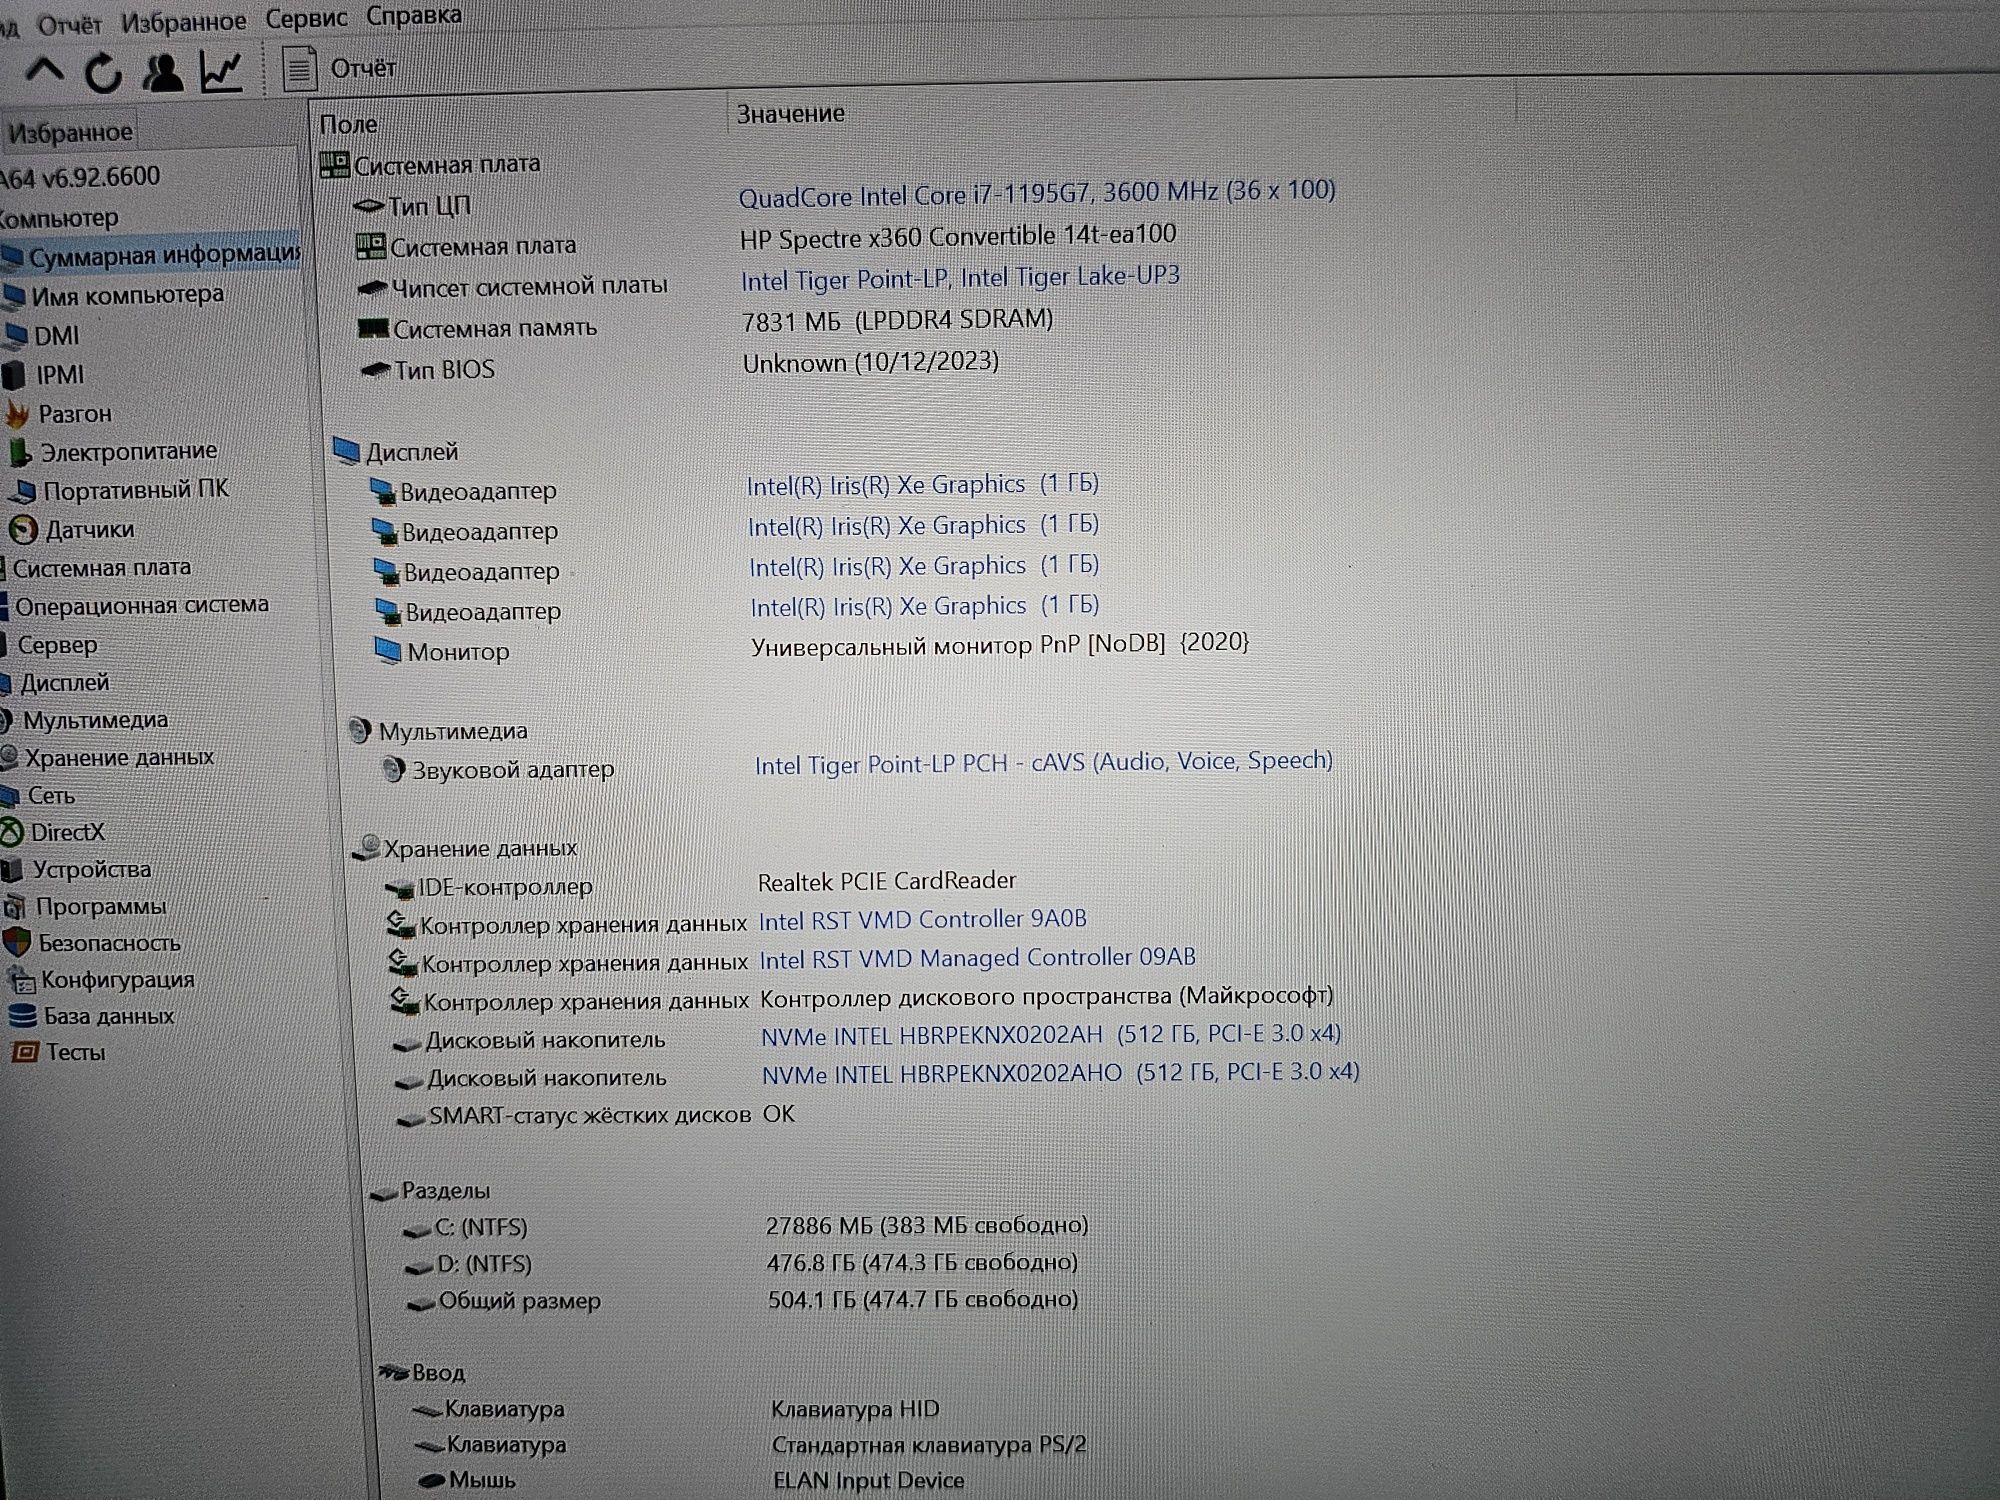The height and width of the screenshot is (1500, 2000).
Task: Click the Тип ЦП processor icon
Action: (x=369, y=206)
